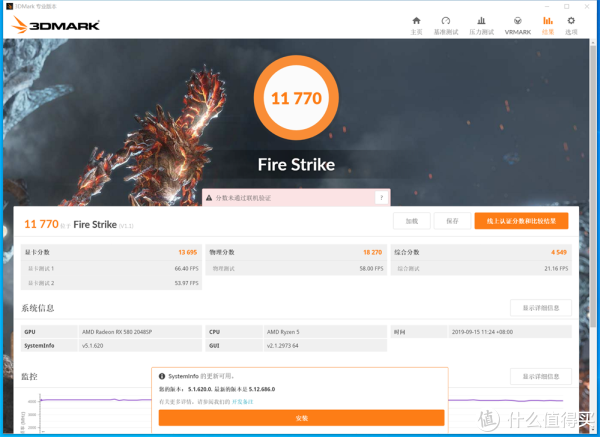The image size is (600, 437).
Task: Click the warning triangle on validation notice
Action: (209, 198)
